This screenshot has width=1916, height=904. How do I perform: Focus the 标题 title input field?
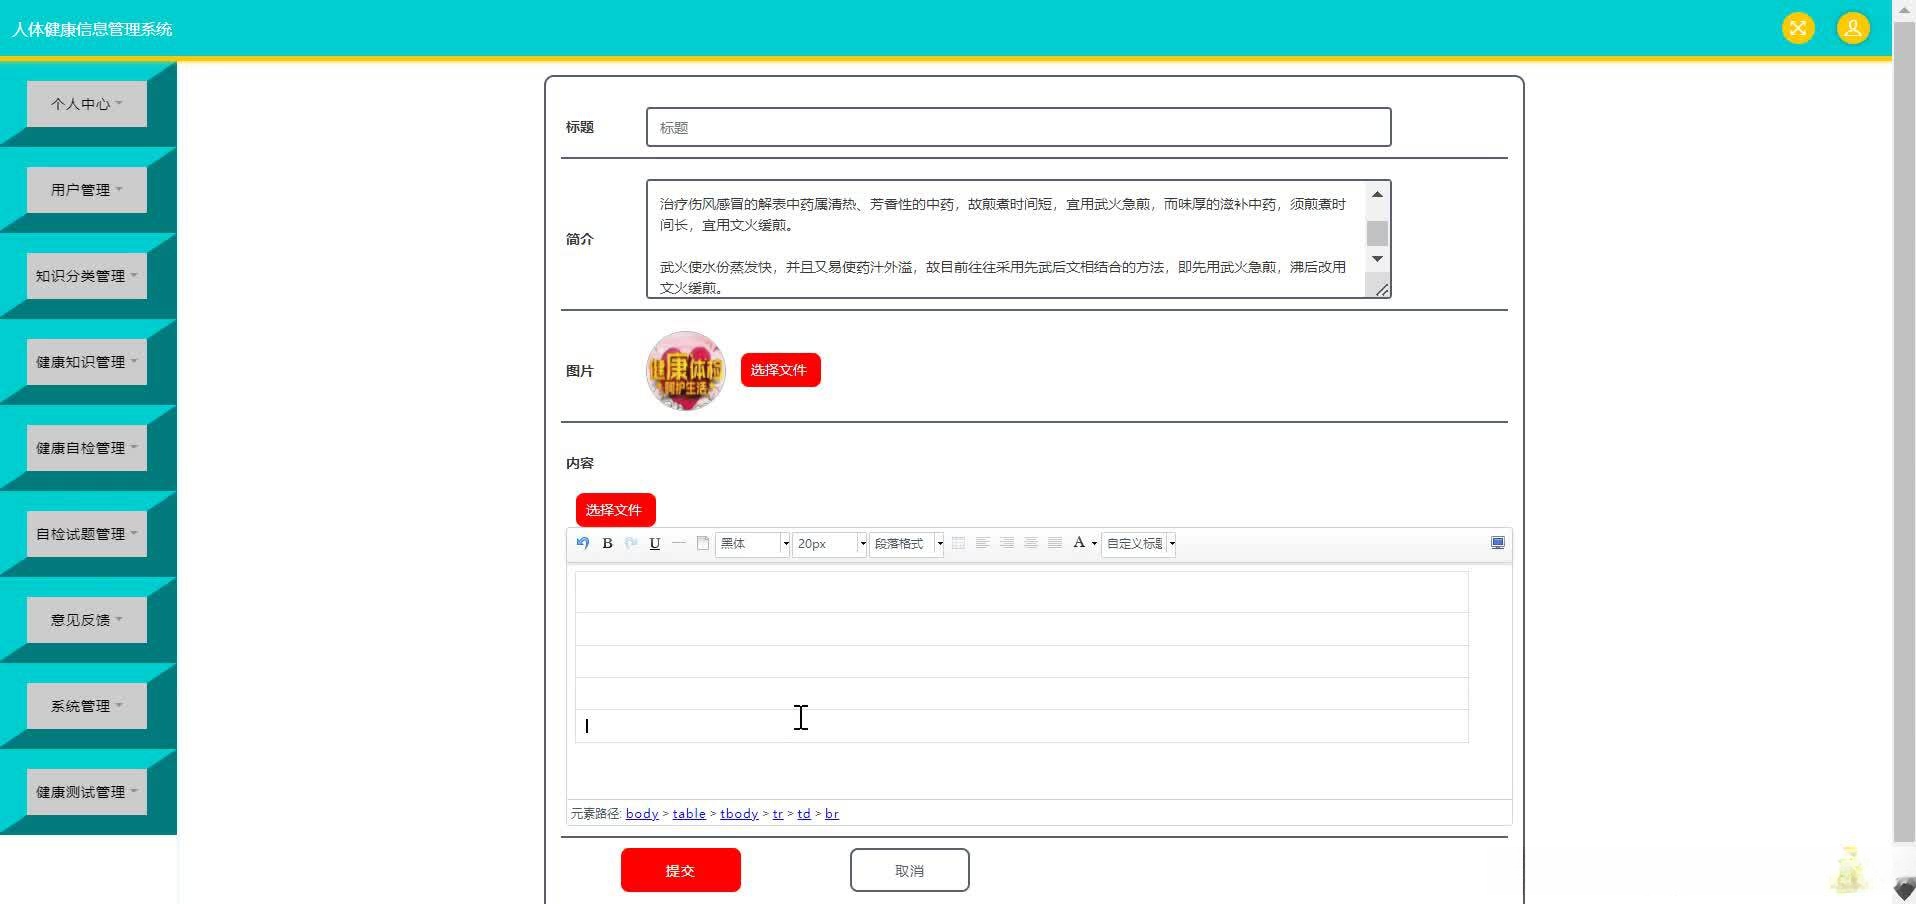point(1018,127)
